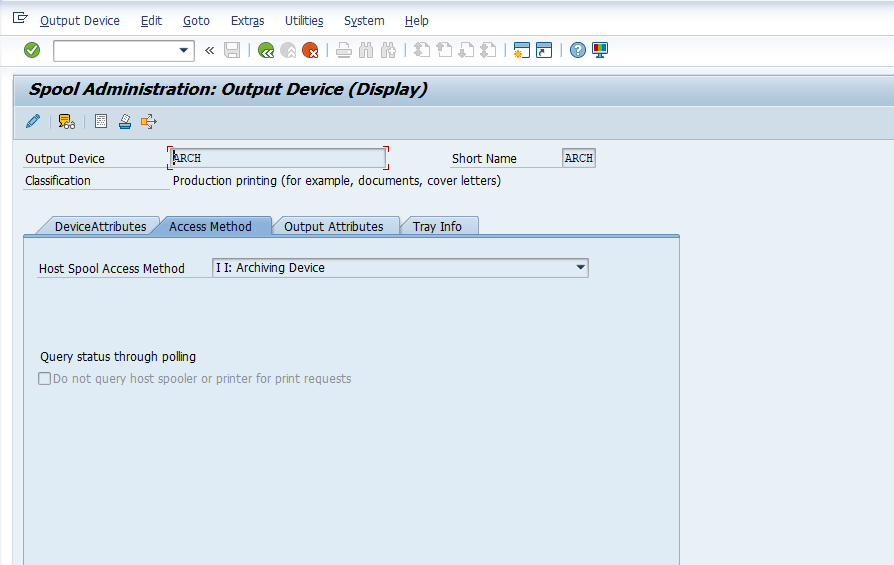Image resolution: width=894 pixels, height=565 pixels.
Task: Click the Classification value Production printing text
Action: tap(337, 181)
